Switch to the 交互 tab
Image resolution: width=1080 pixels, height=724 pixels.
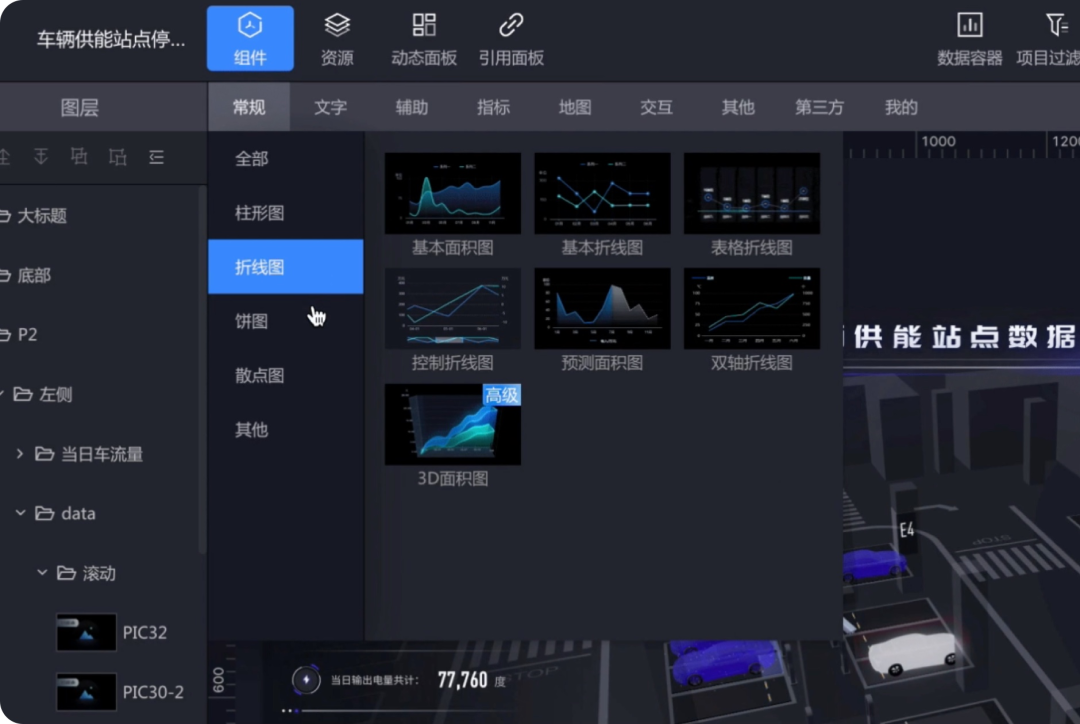tap(656, 107)
